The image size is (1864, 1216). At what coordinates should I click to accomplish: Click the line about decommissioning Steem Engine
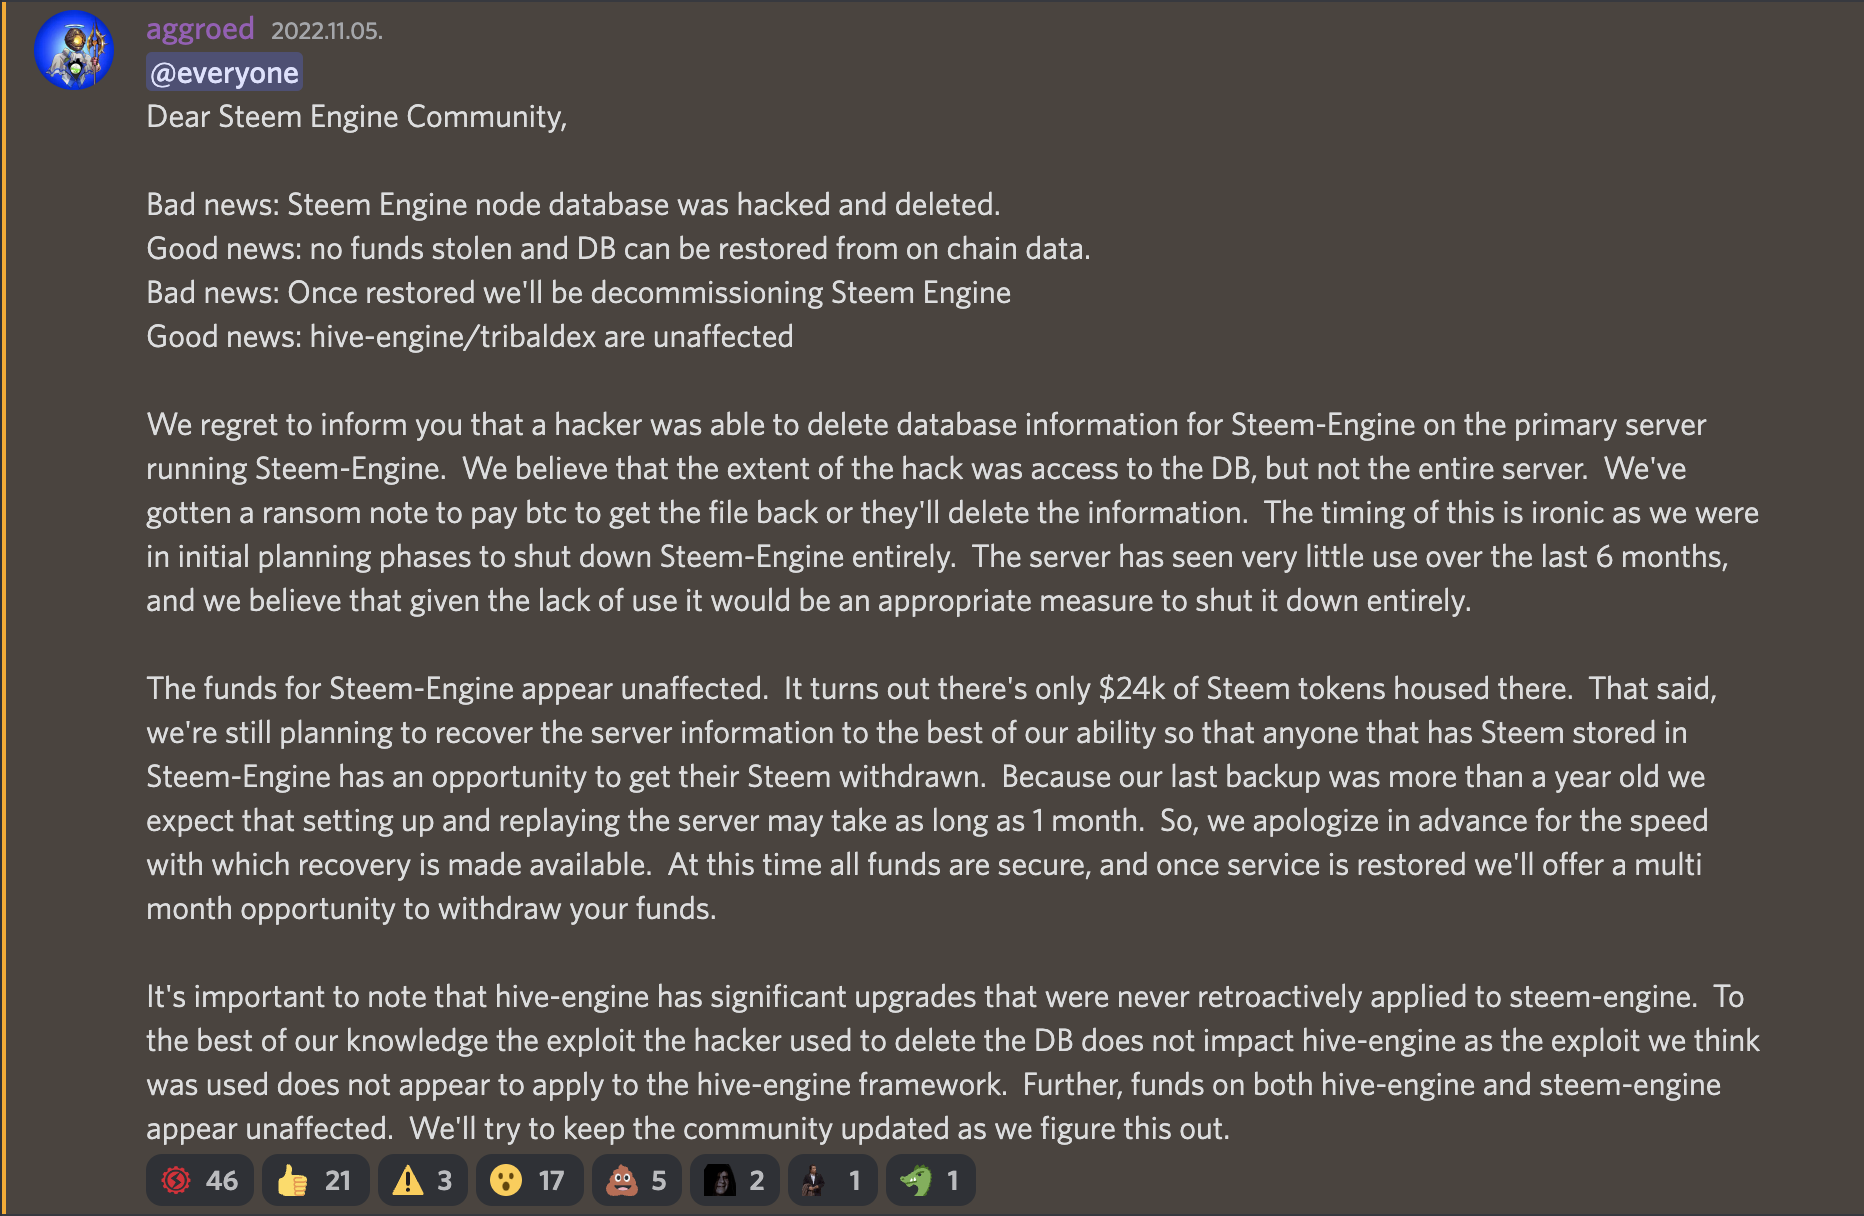point(578,293)
